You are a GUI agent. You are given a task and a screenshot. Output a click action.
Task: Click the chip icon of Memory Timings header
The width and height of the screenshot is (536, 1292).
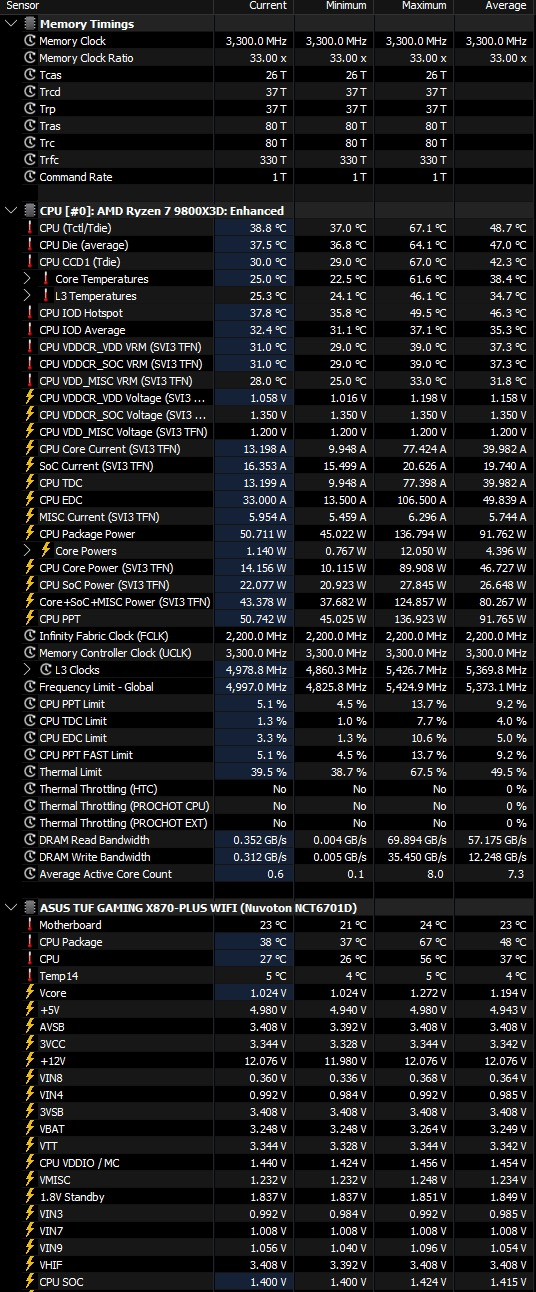point(29,24)
